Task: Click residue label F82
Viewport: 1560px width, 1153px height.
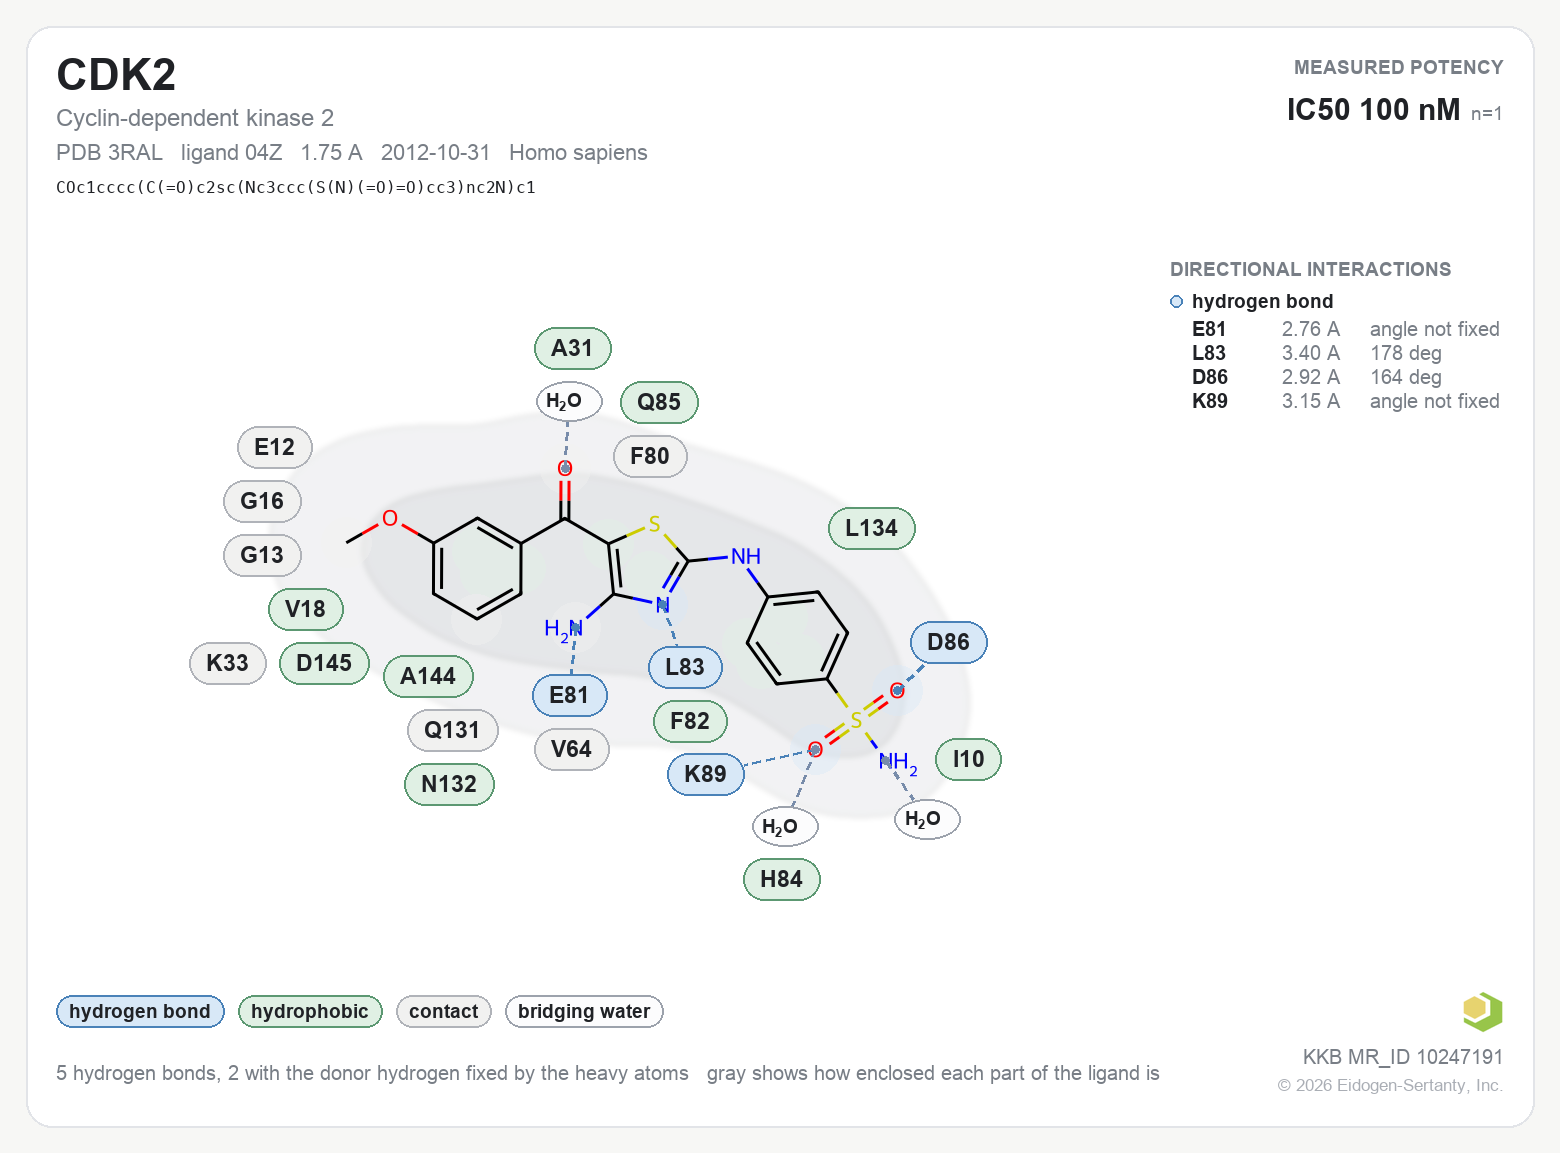Action: pos(690,721)
